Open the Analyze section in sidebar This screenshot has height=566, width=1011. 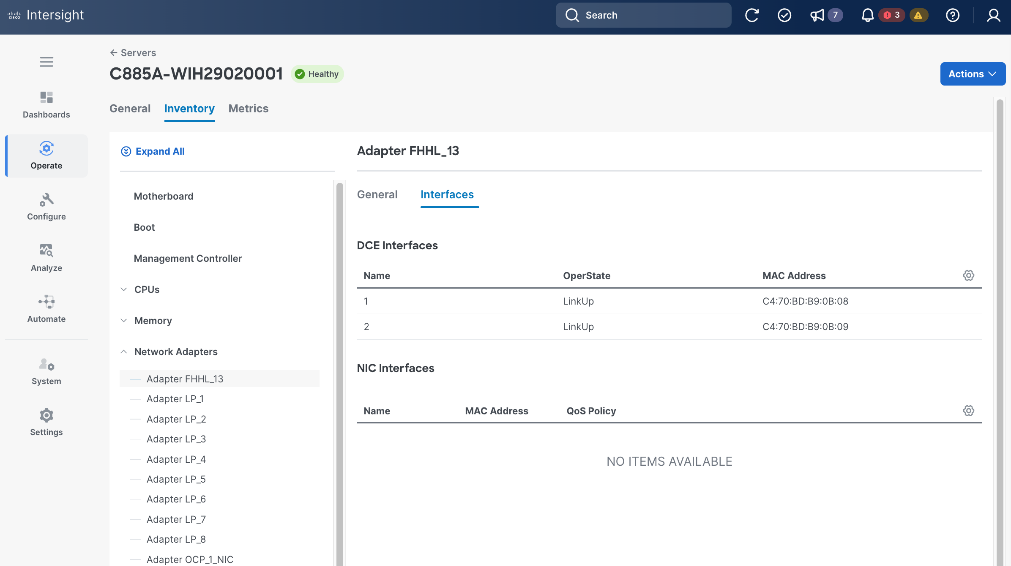coord(46,257)
